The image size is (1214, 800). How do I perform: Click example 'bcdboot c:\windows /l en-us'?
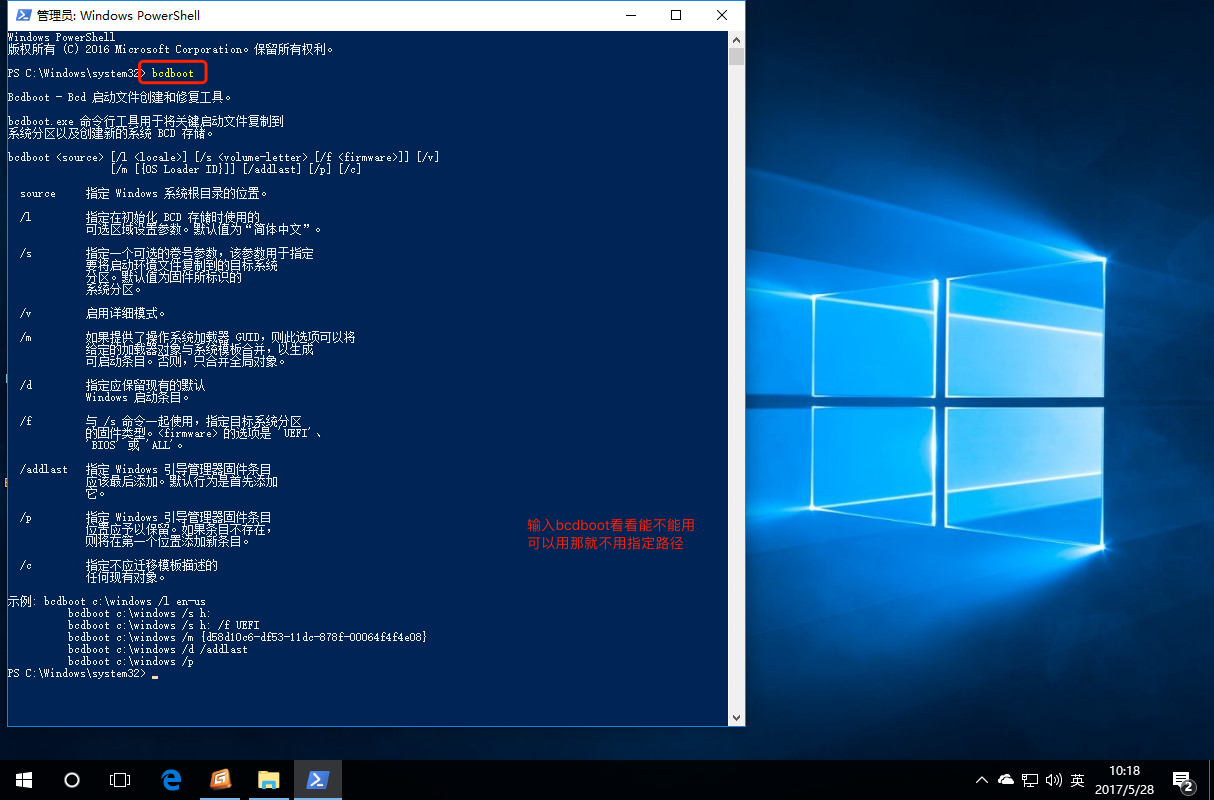pos(125,601)
